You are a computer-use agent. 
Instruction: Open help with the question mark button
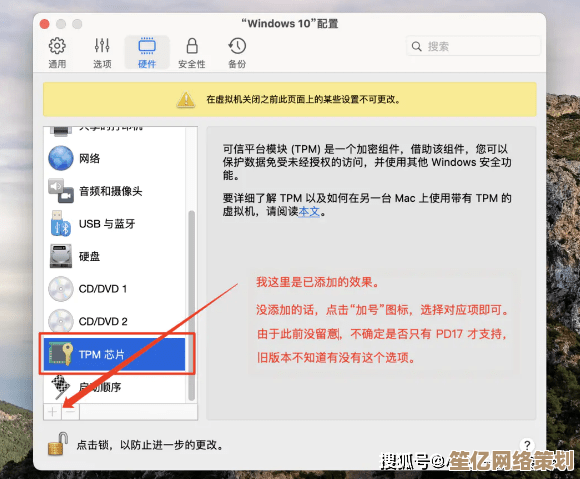pyautogui.click(x=527, y=445)
